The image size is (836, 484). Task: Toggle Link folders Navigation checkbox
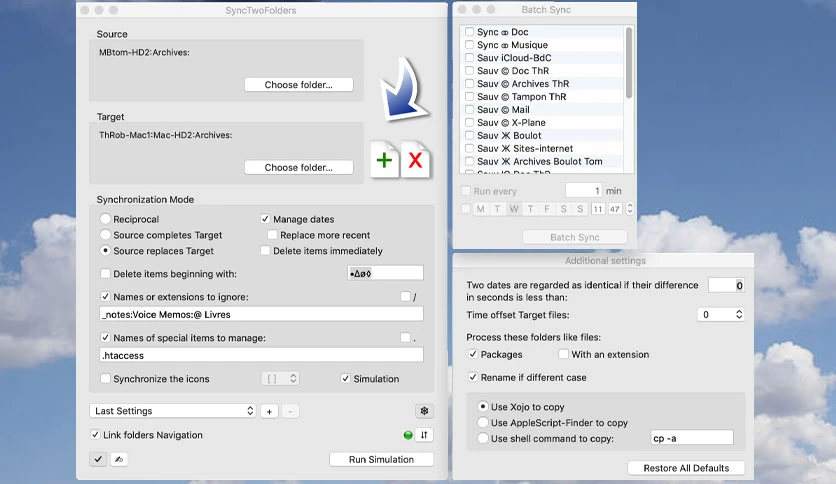(95, 435)
